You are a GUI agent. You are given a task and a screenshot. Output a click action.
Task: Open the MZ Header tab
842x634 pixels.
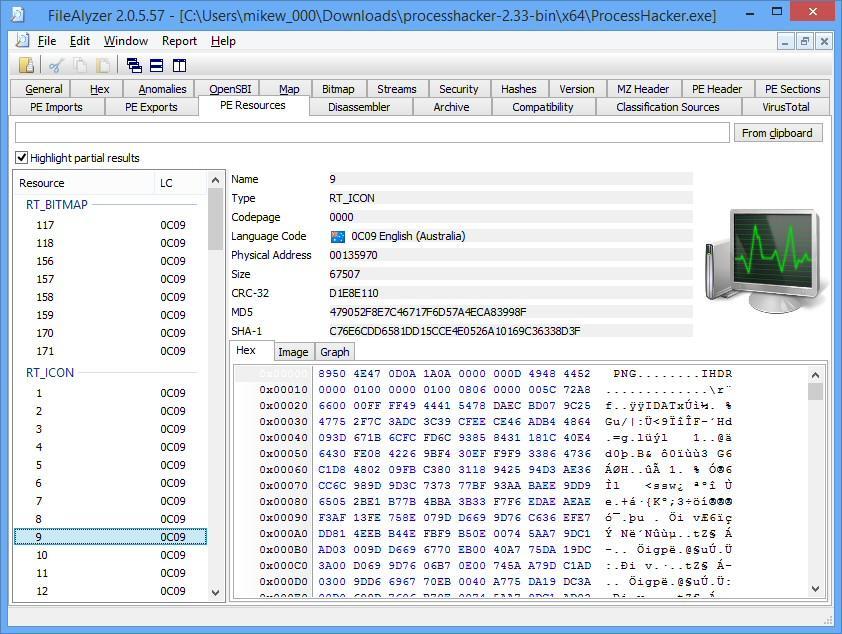643,89
